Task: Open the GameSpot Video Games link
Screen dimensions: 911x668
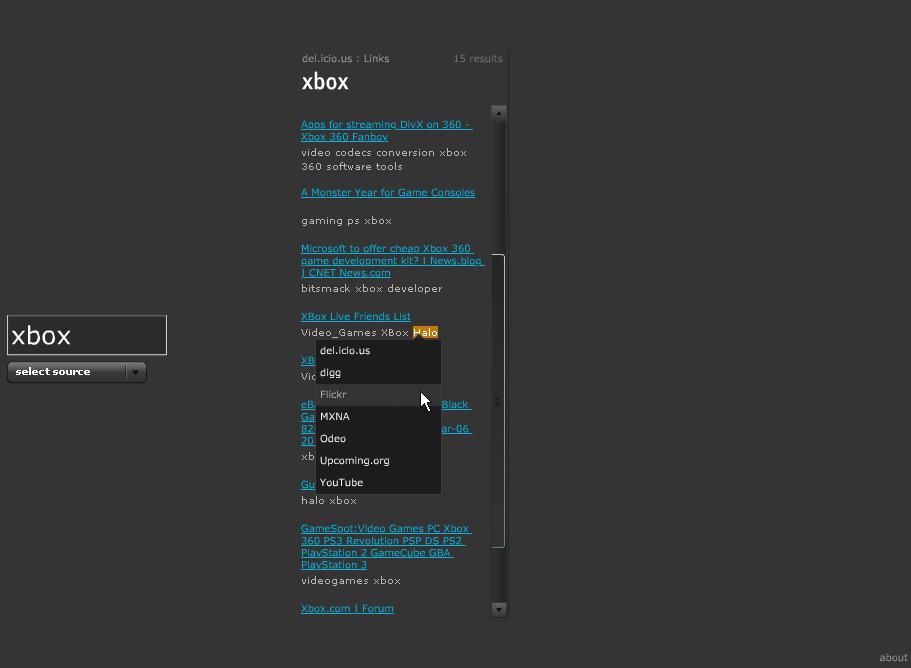Action: [385, 546]
